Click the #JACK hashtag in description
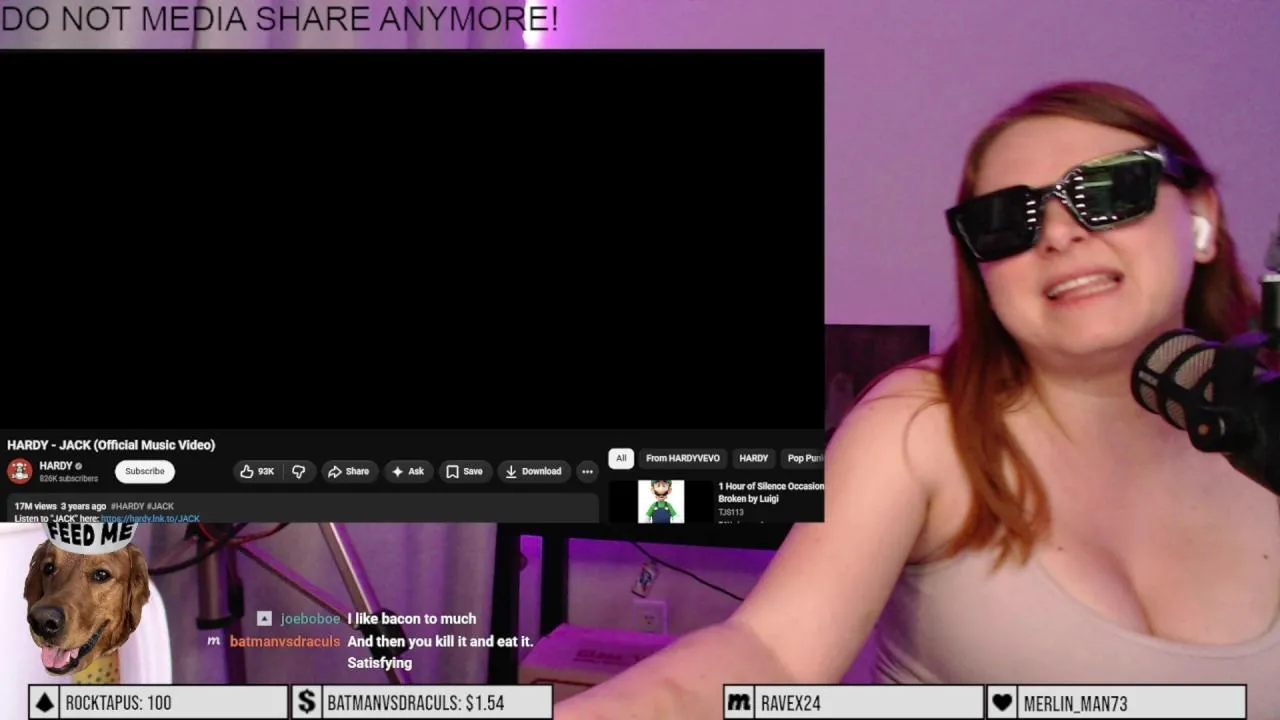The width and height of the screenshot is (1280, 720). click(160, 506)
